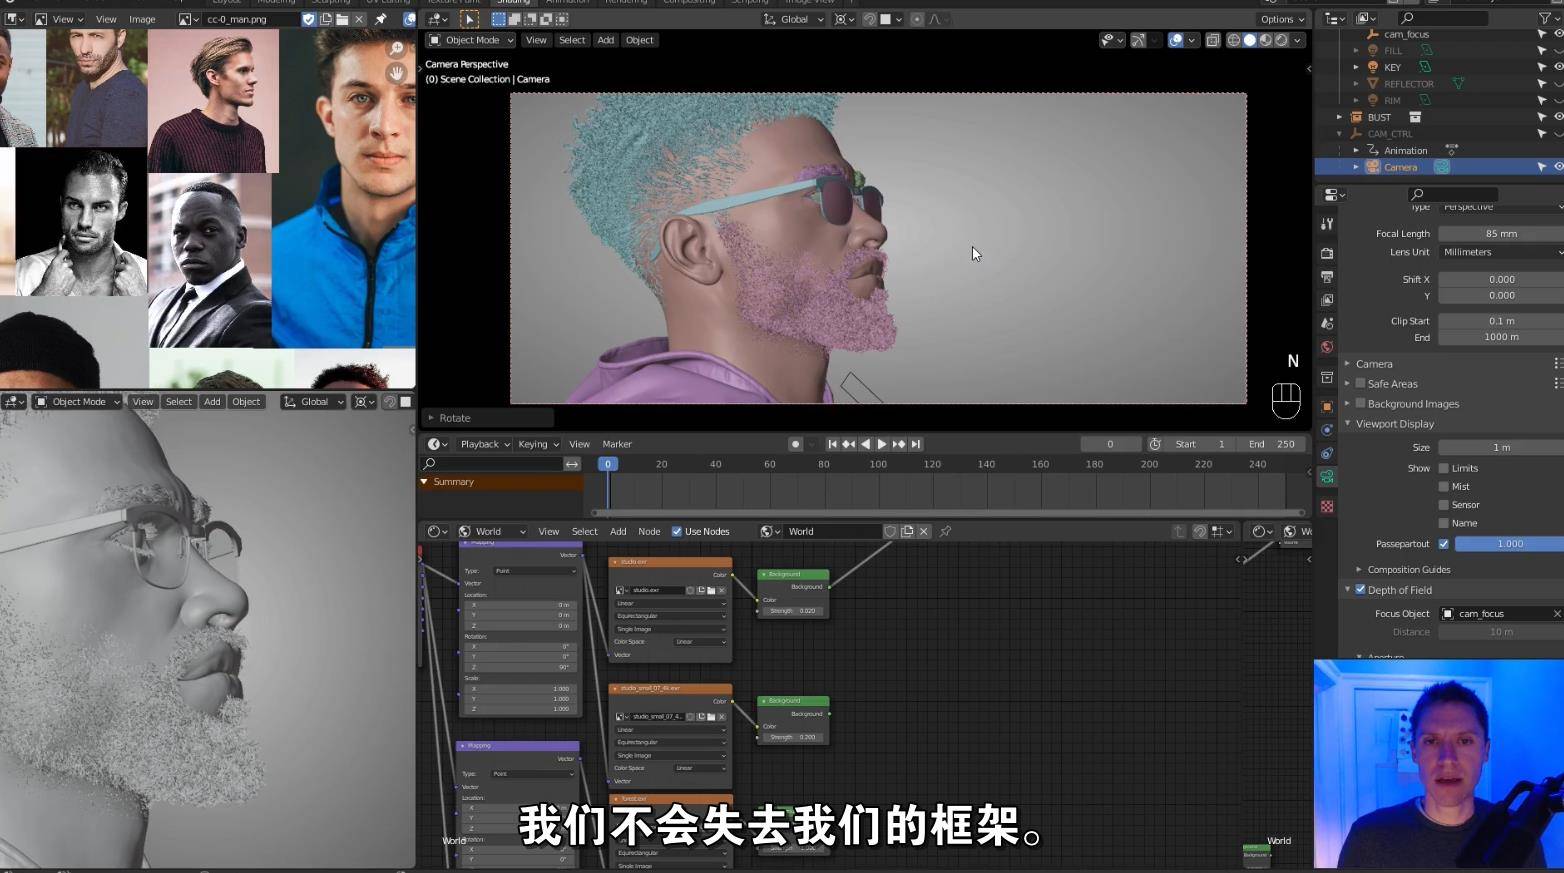Open the Global transform orientation dropdown
The image size is (1564, 873).
795,19
